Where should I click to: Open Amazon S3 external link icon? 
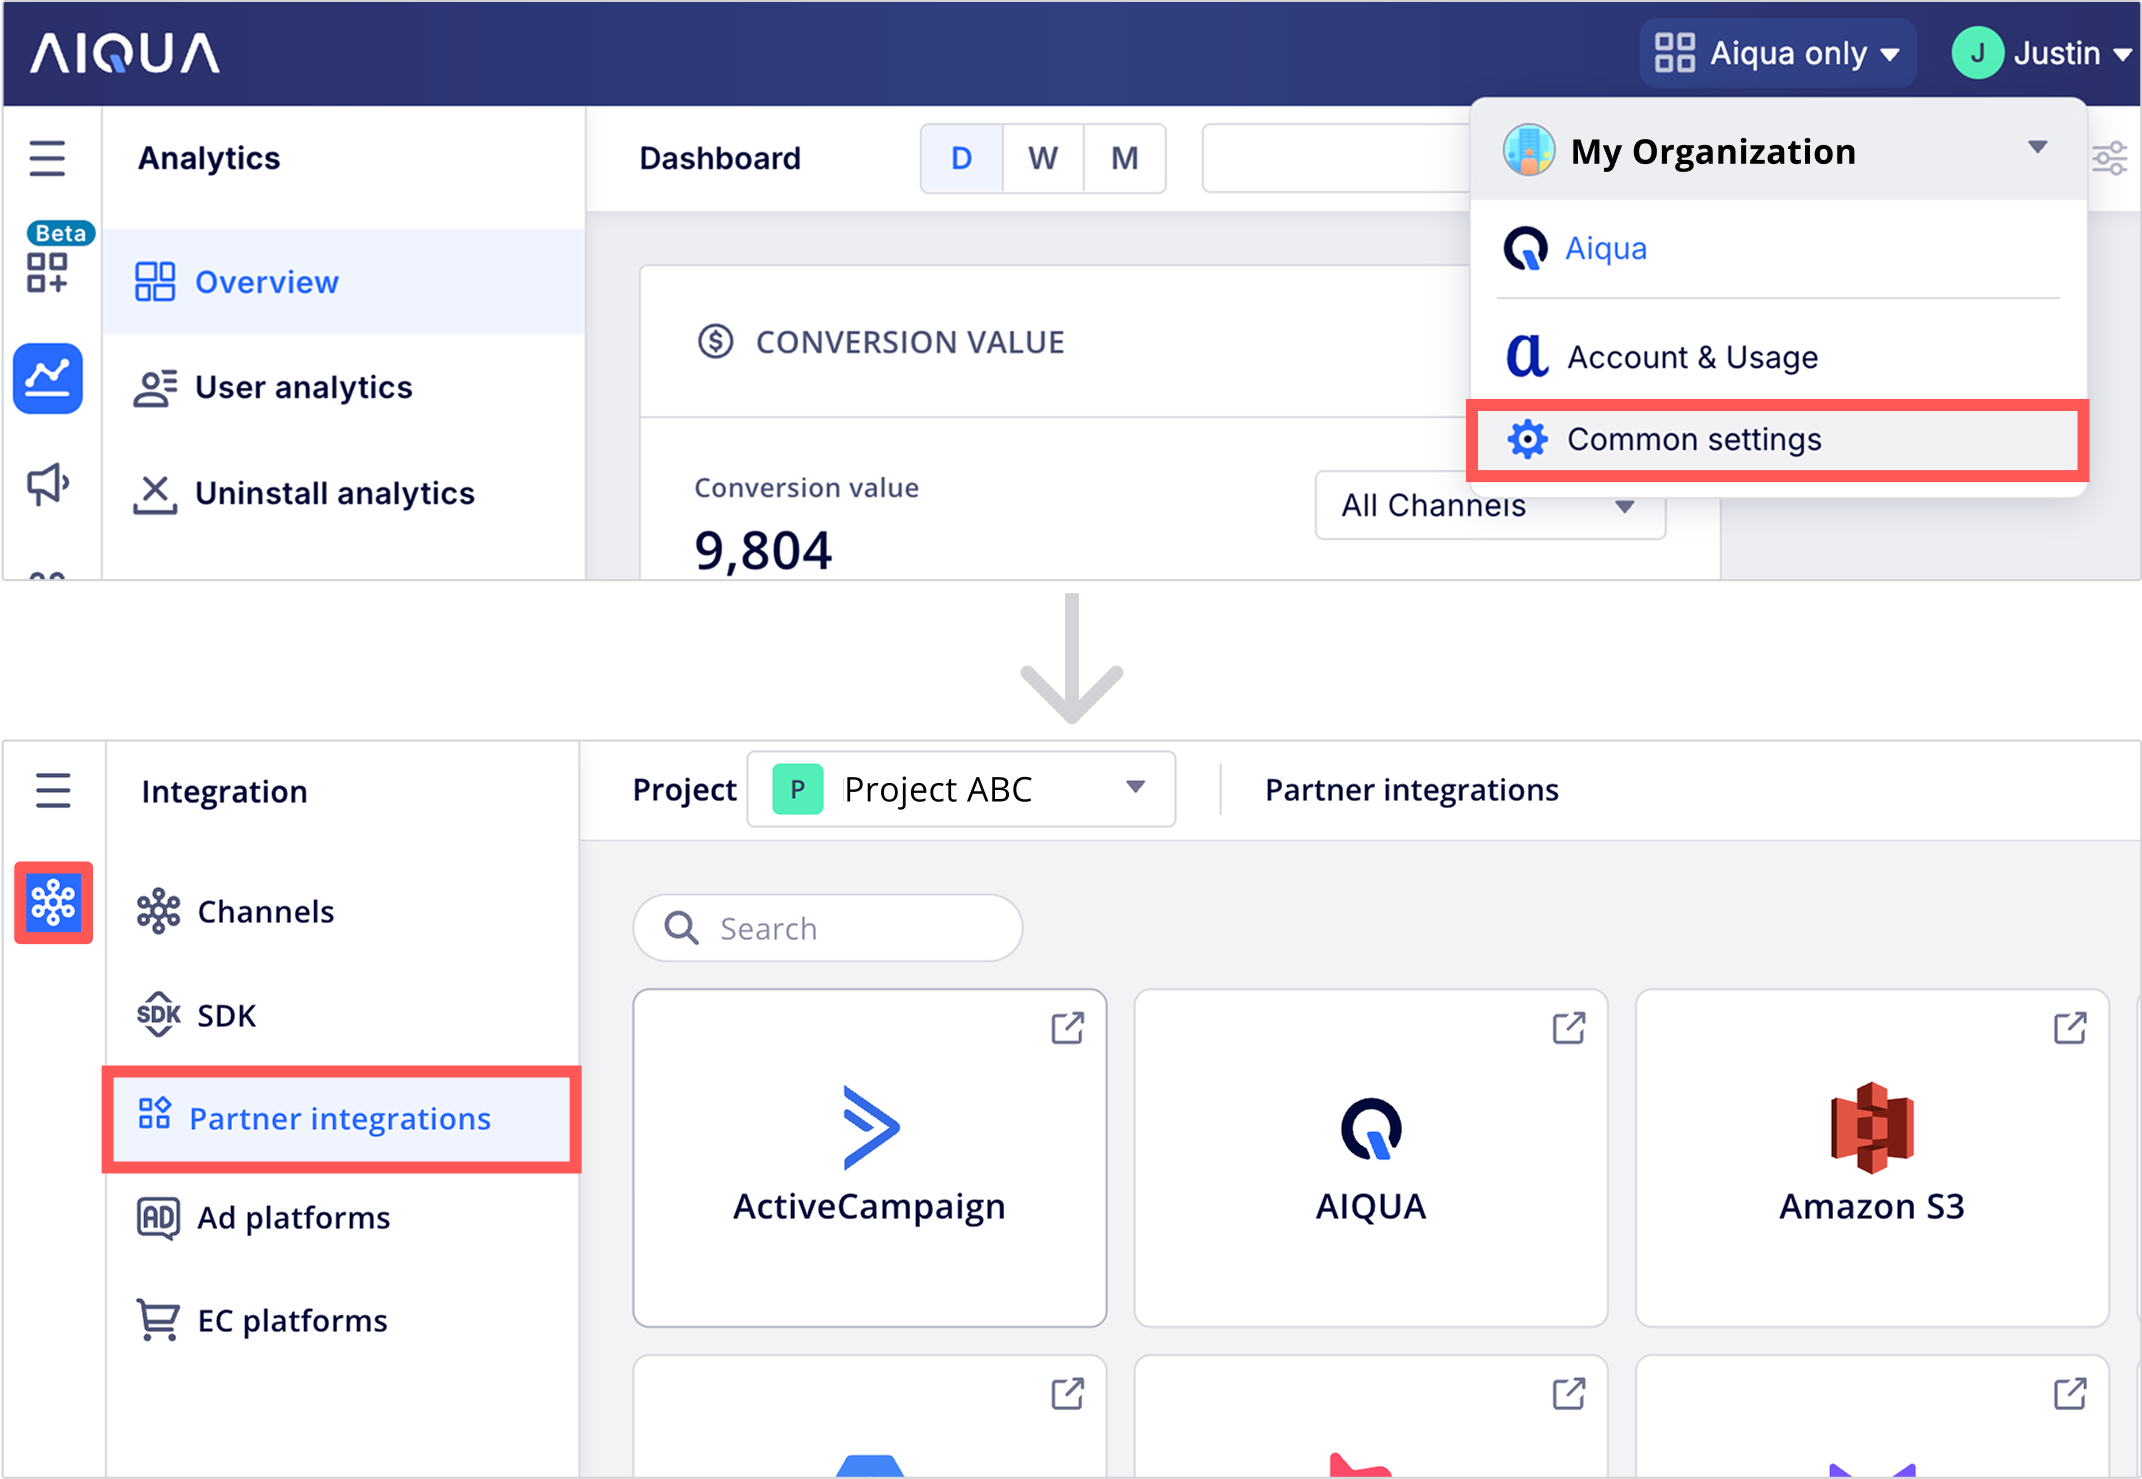pyautogui.click(x=2069, y=1028)
